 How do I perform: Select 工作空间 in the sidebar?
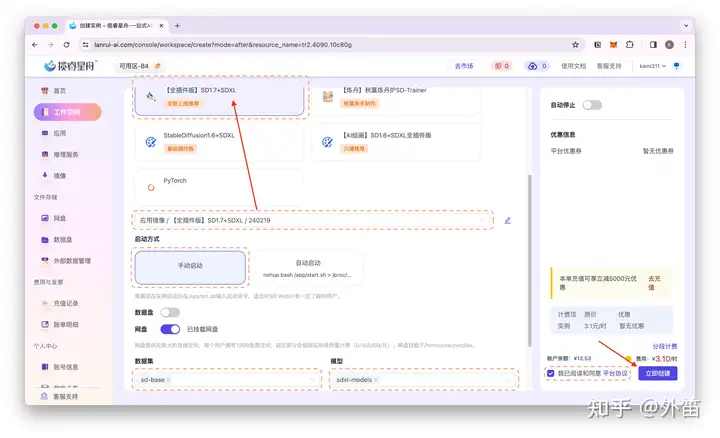[x=68, y=112]
